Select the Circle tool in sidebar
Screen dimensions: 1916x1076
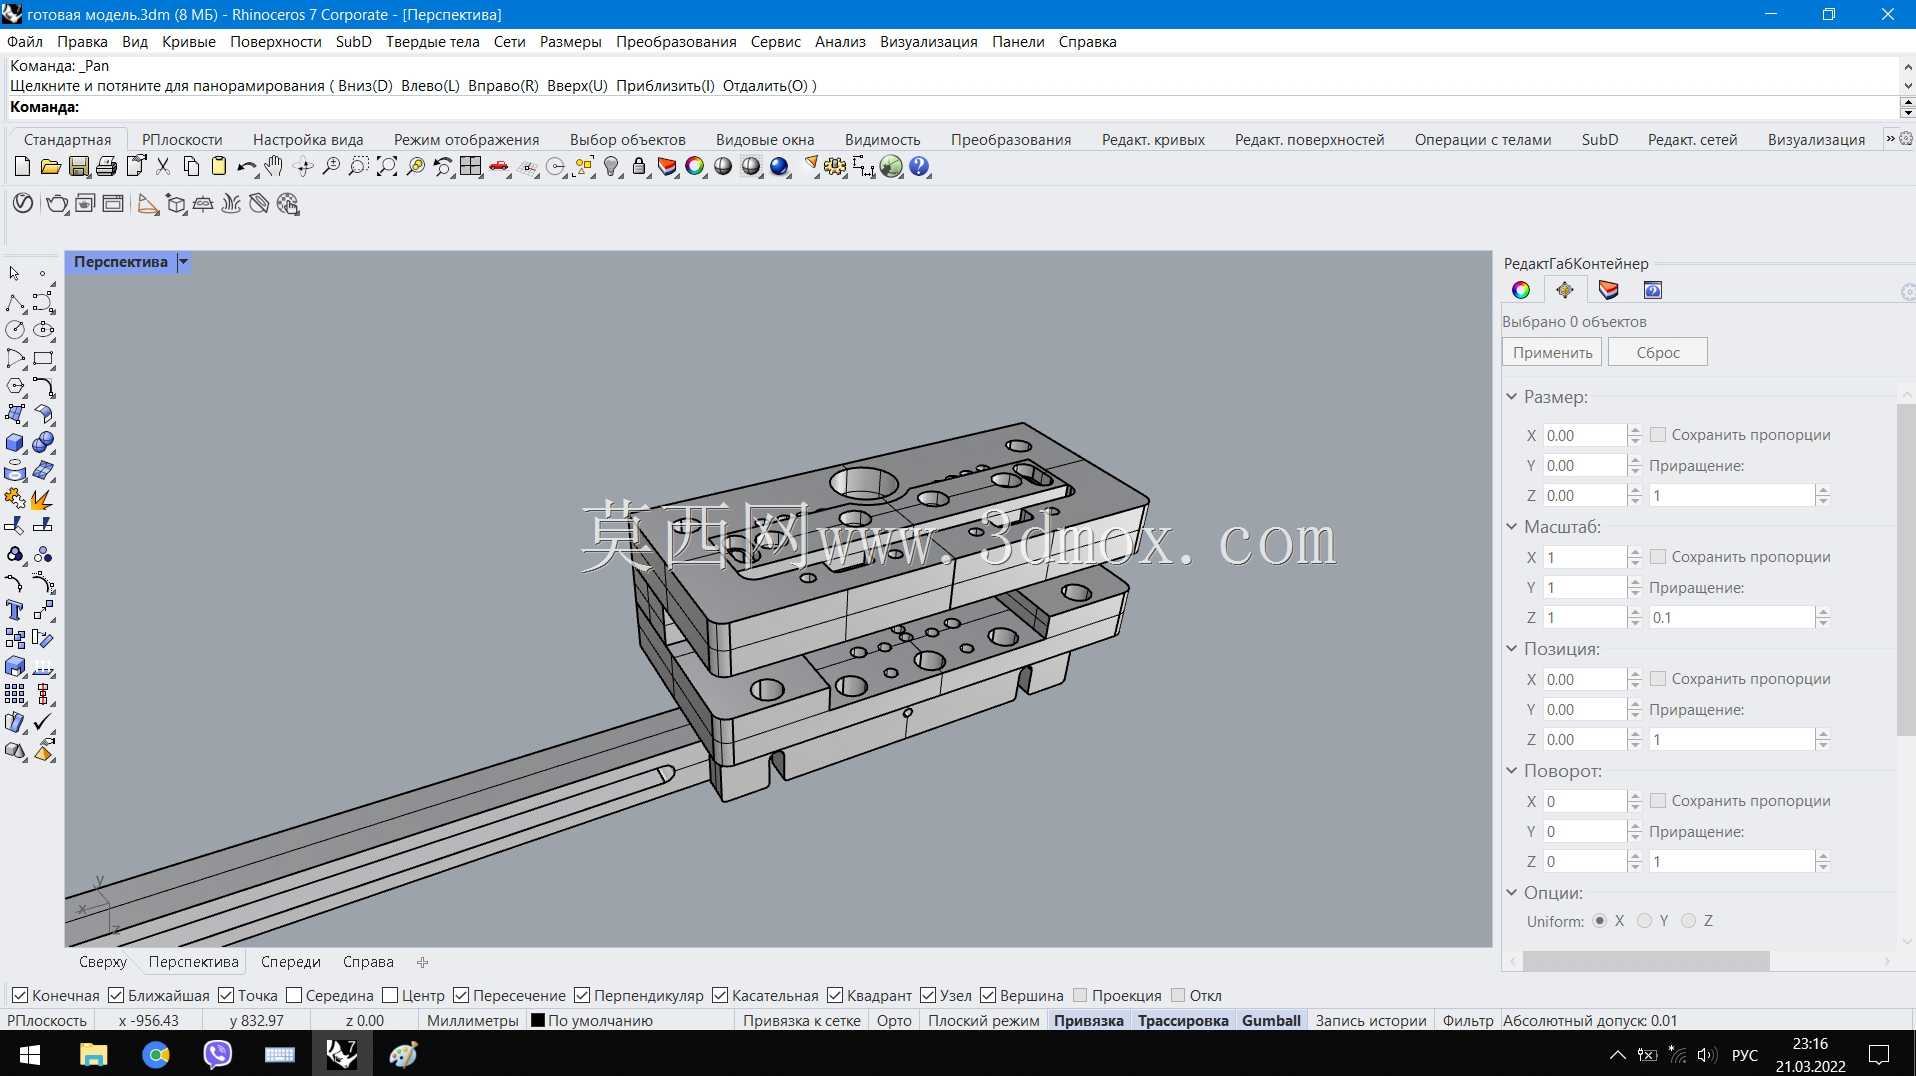click(x=15, y=330)
